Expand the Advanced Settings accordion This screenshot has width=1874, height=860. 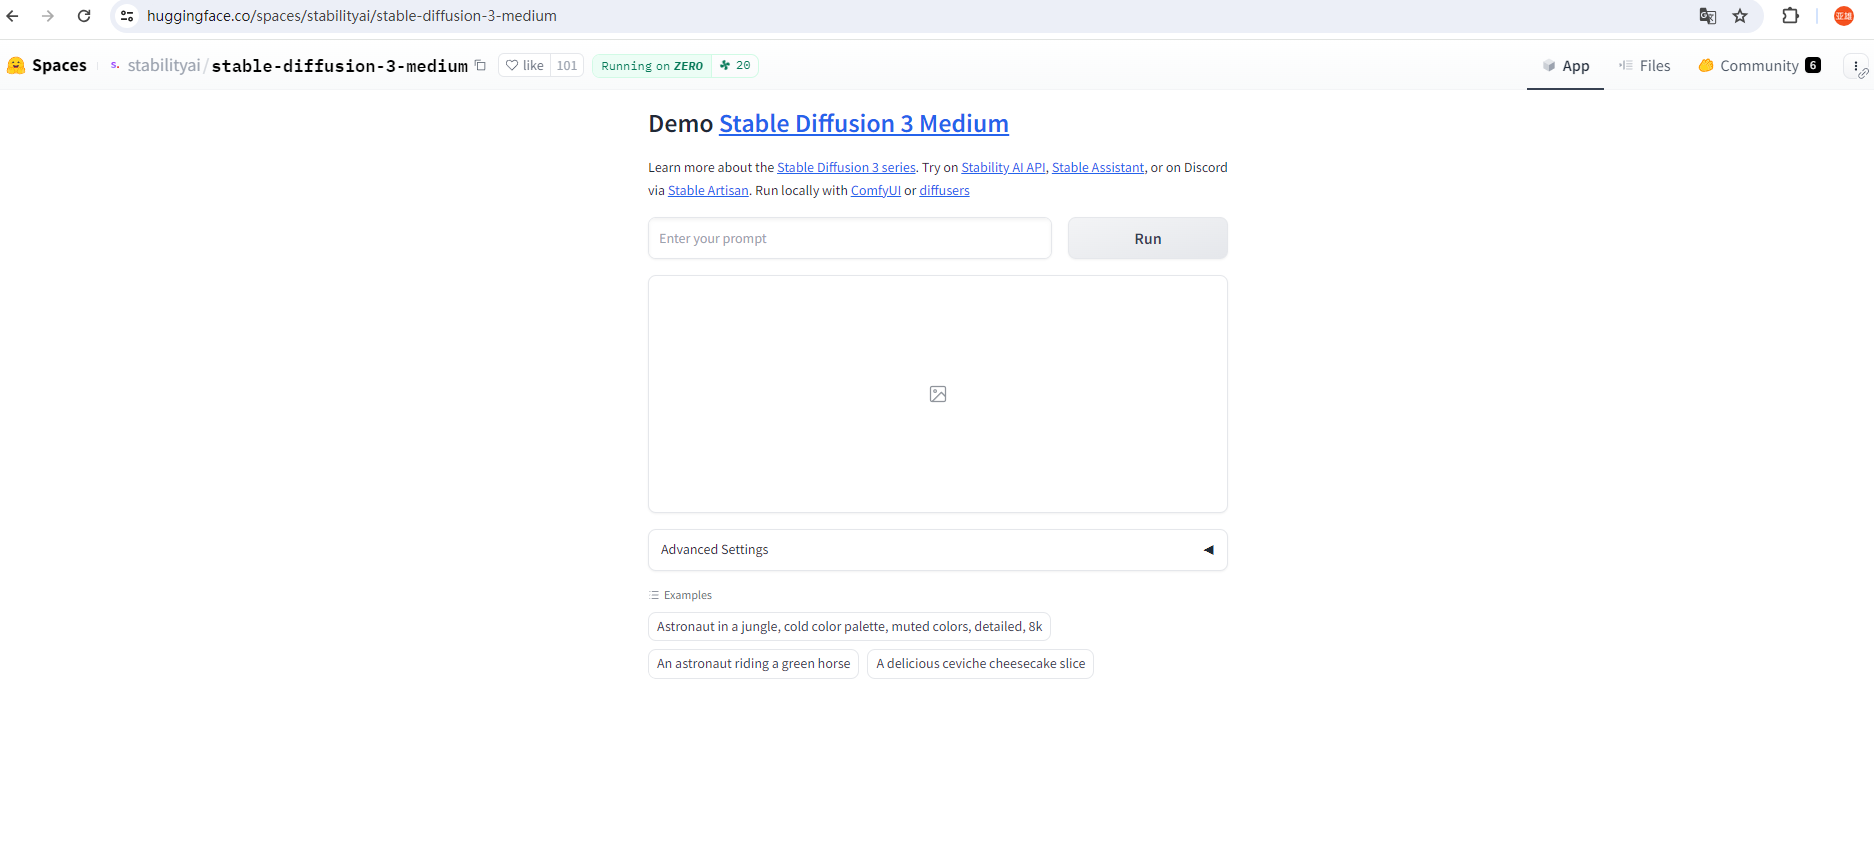pos(937,550)
